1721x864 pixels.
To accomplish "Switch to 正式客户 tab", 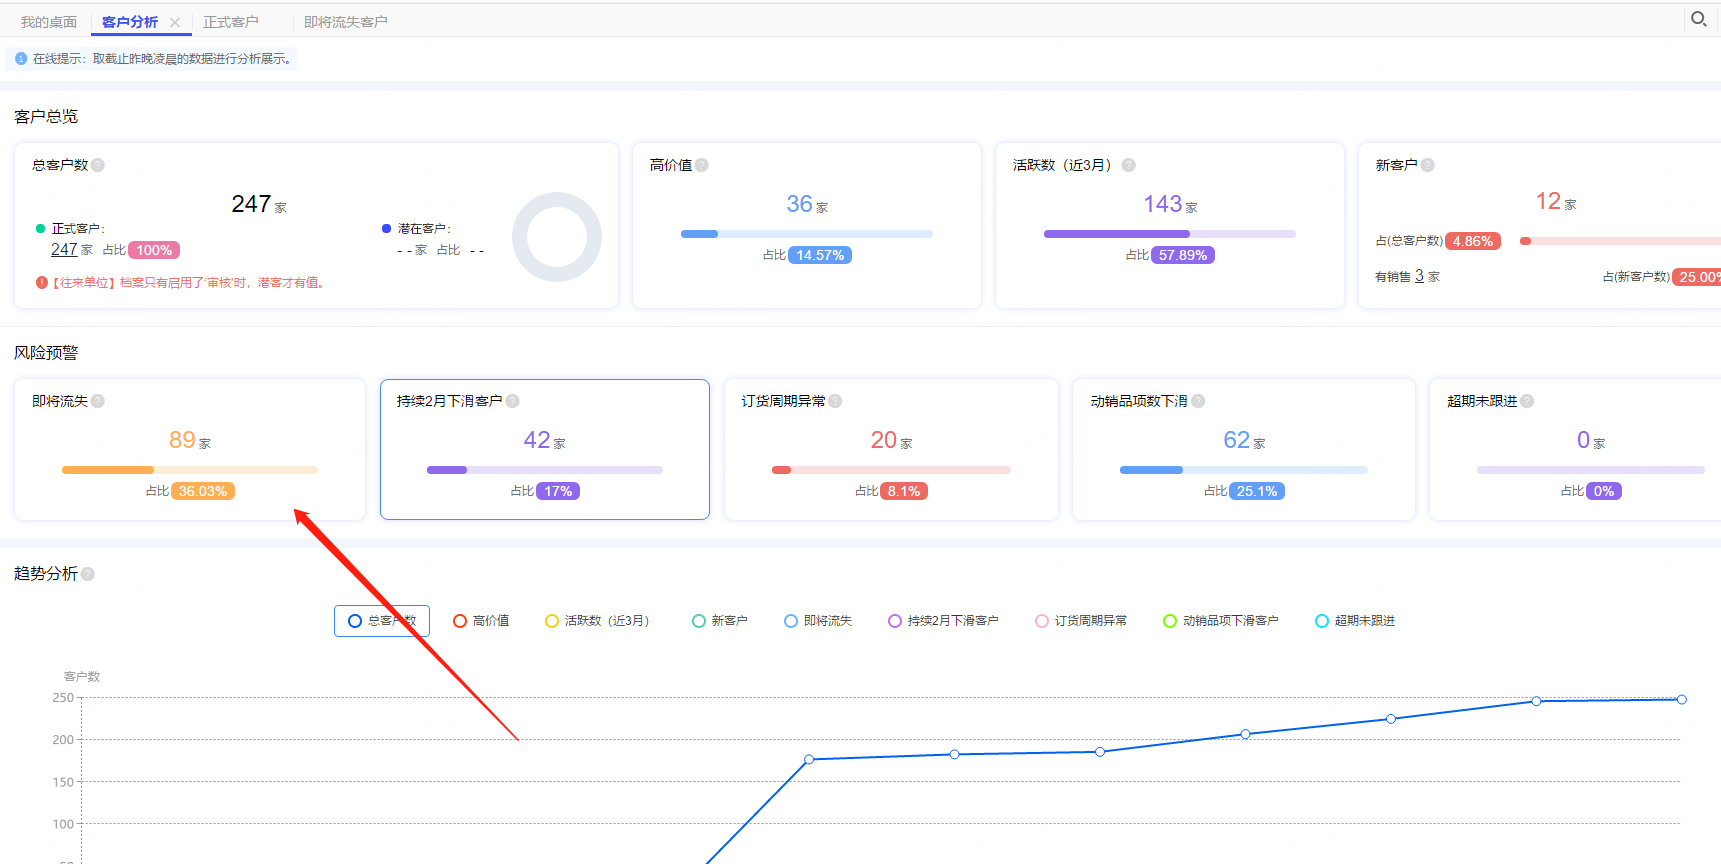I will (231, 22).
